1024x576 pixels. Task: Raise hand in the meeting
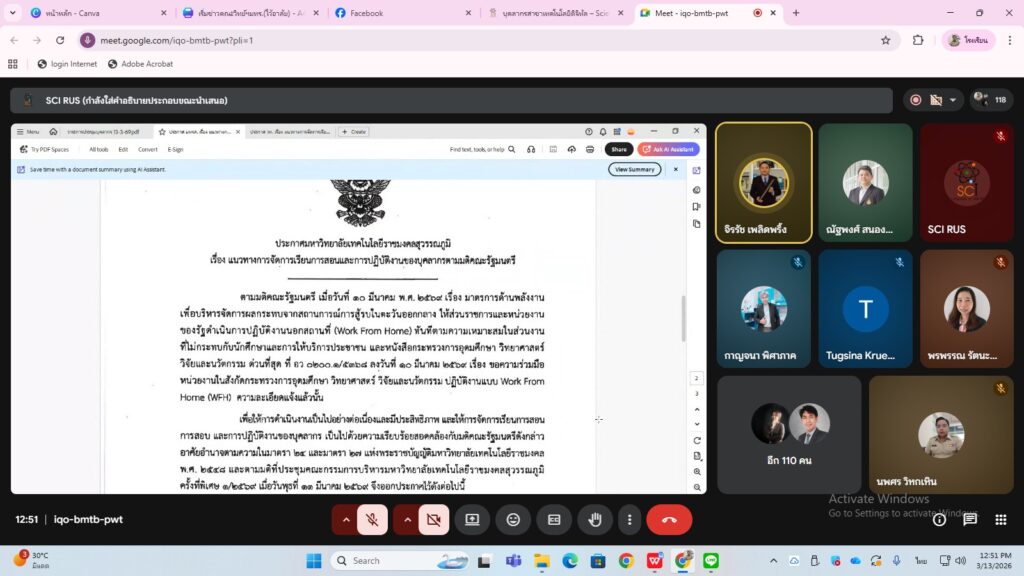coord(594,520)
